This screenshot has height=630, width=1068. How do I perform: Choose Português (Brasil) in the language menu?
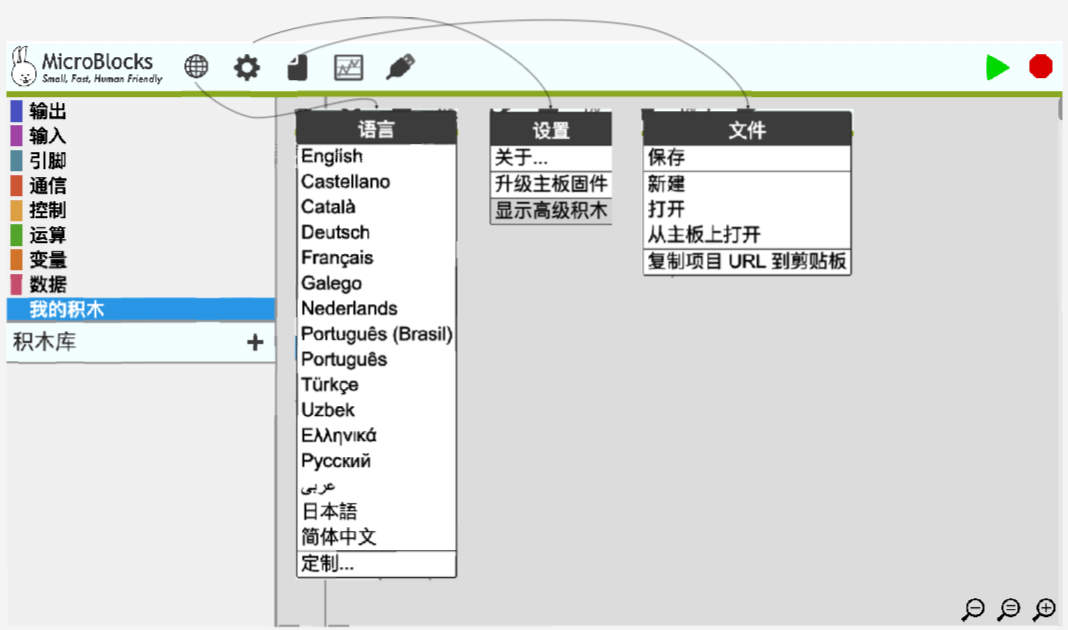click(x=376, y=334)
